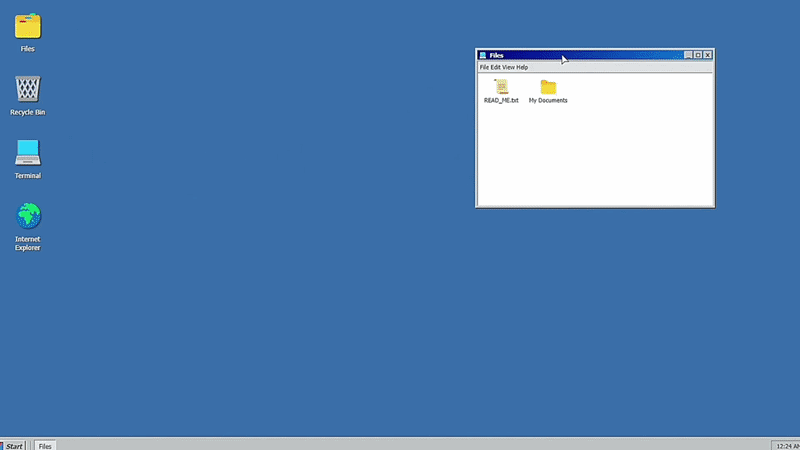This screenshot has height=450, width=800.
Task: Click the taskbar clock
Action: pyautogui.click(x=786, y=446)
